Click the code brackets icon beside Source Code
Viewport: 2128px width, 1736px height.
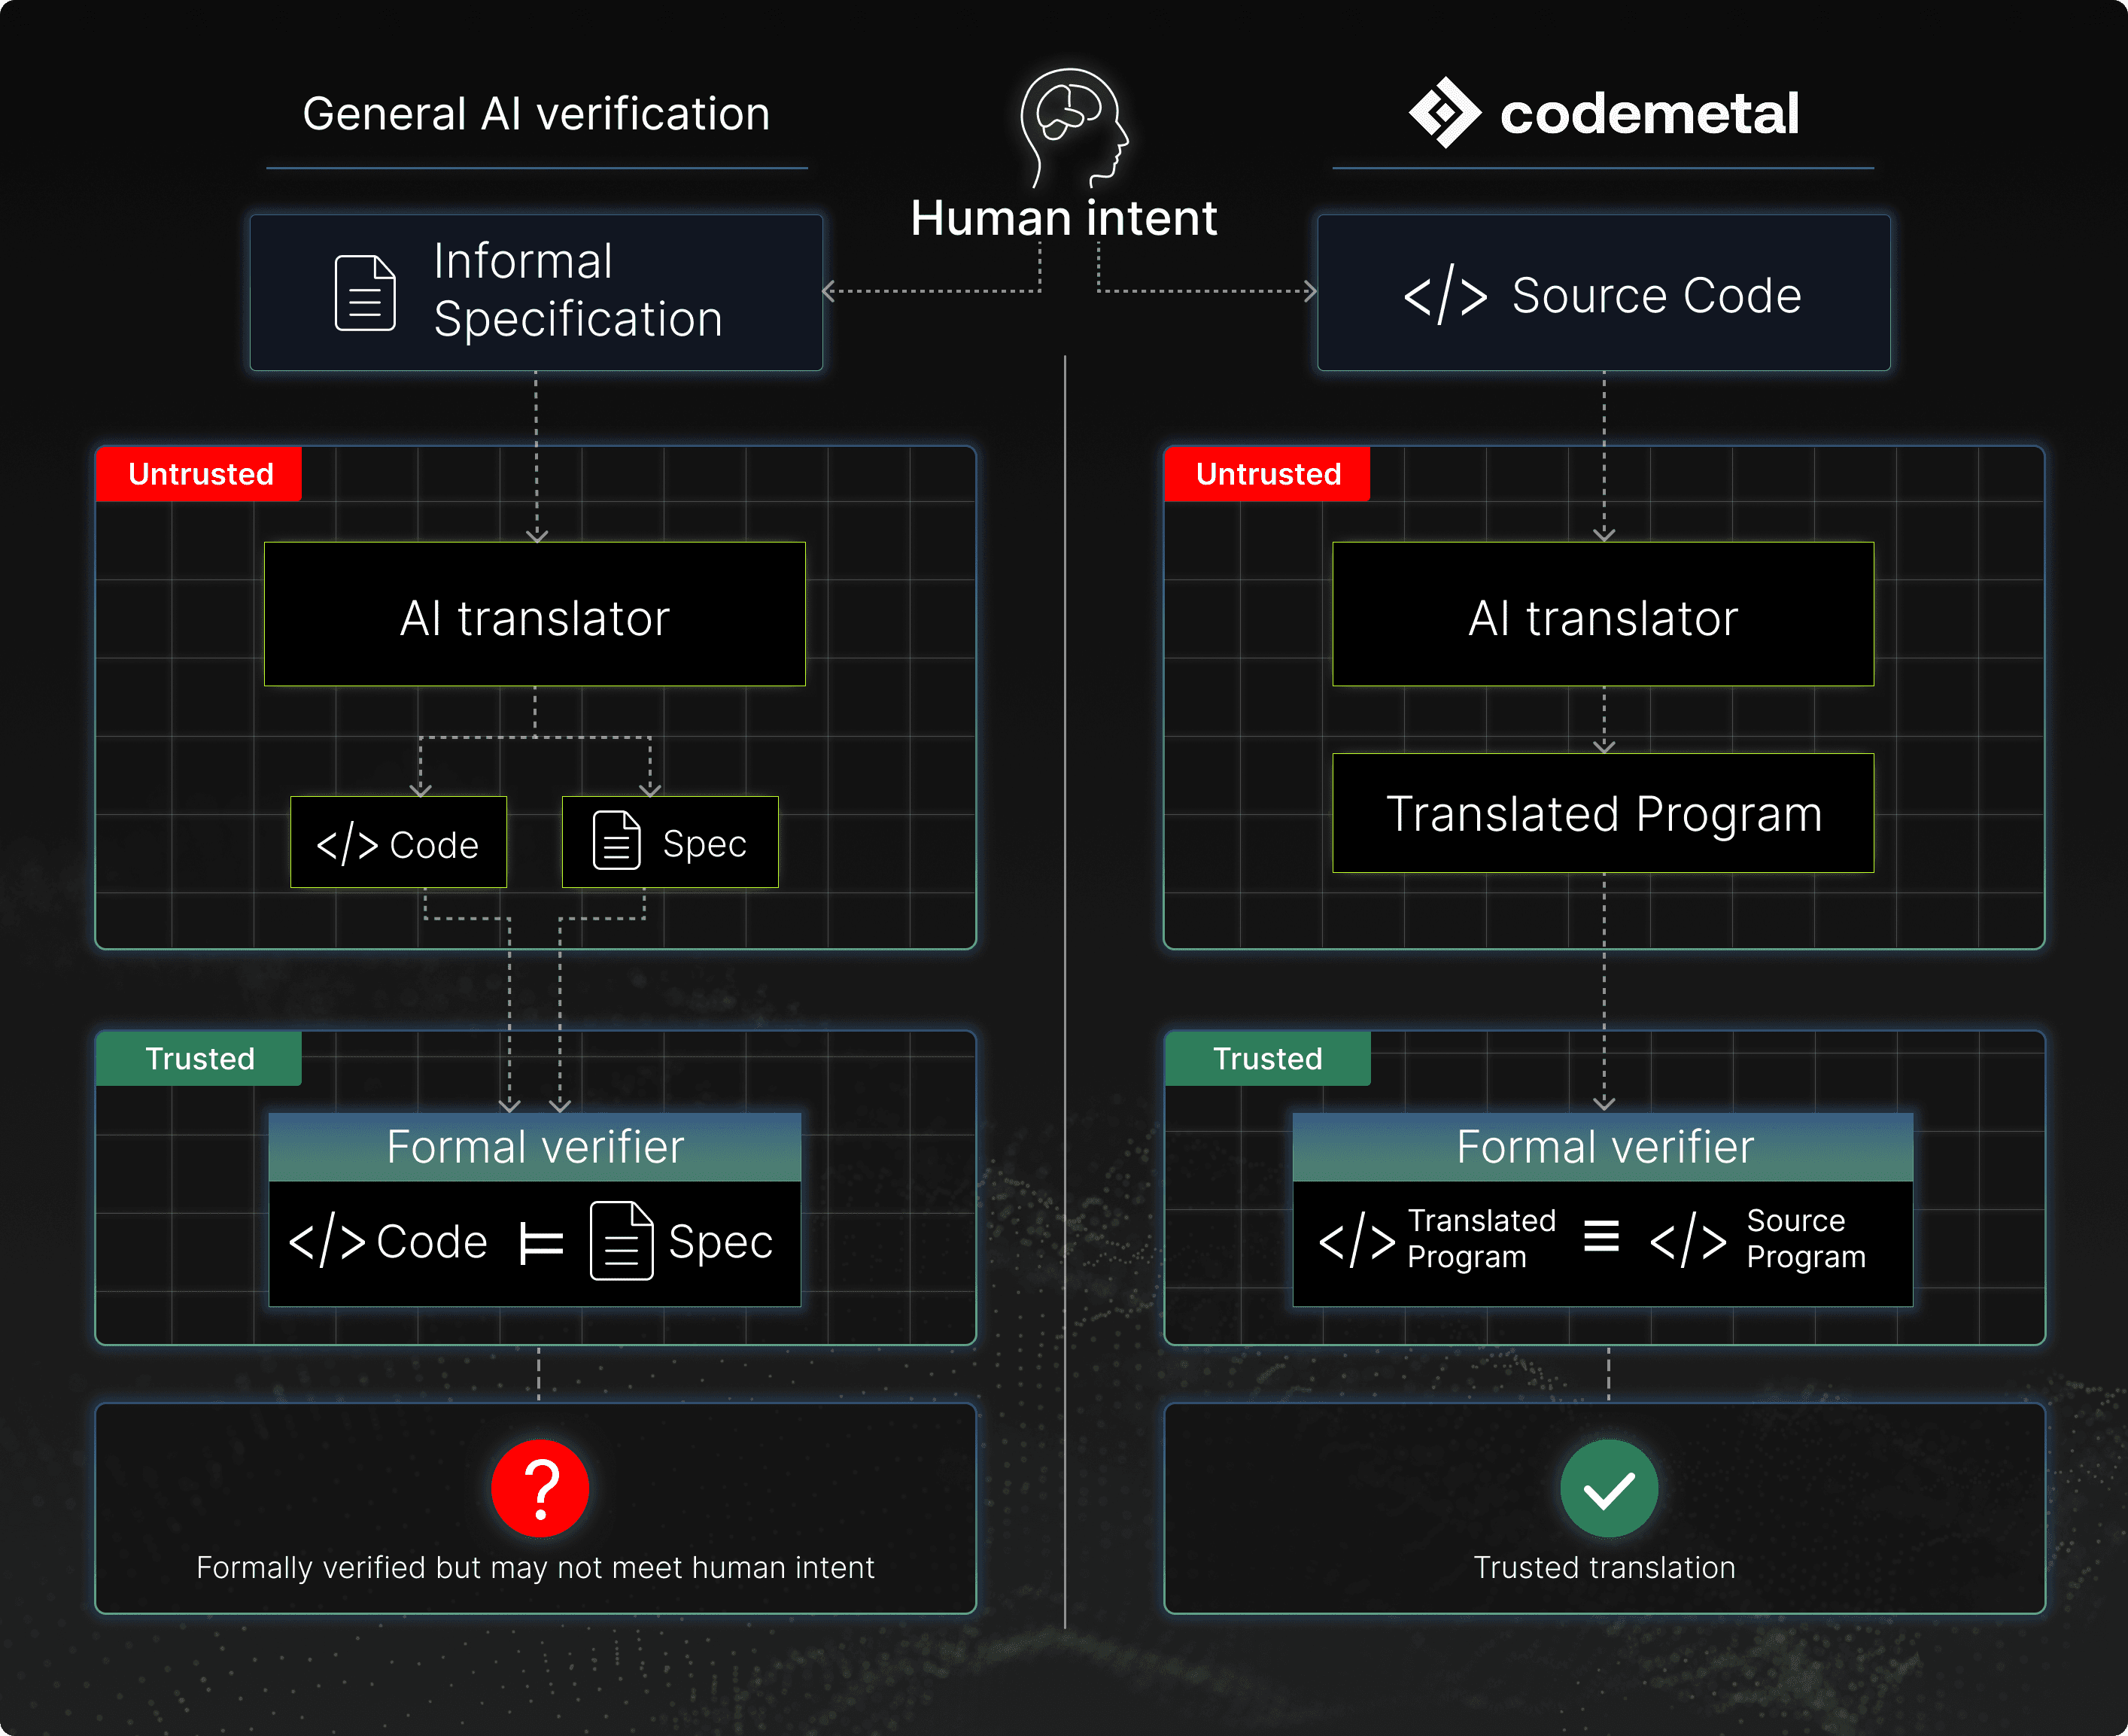pyautogui.click(x=1445, y=296)
